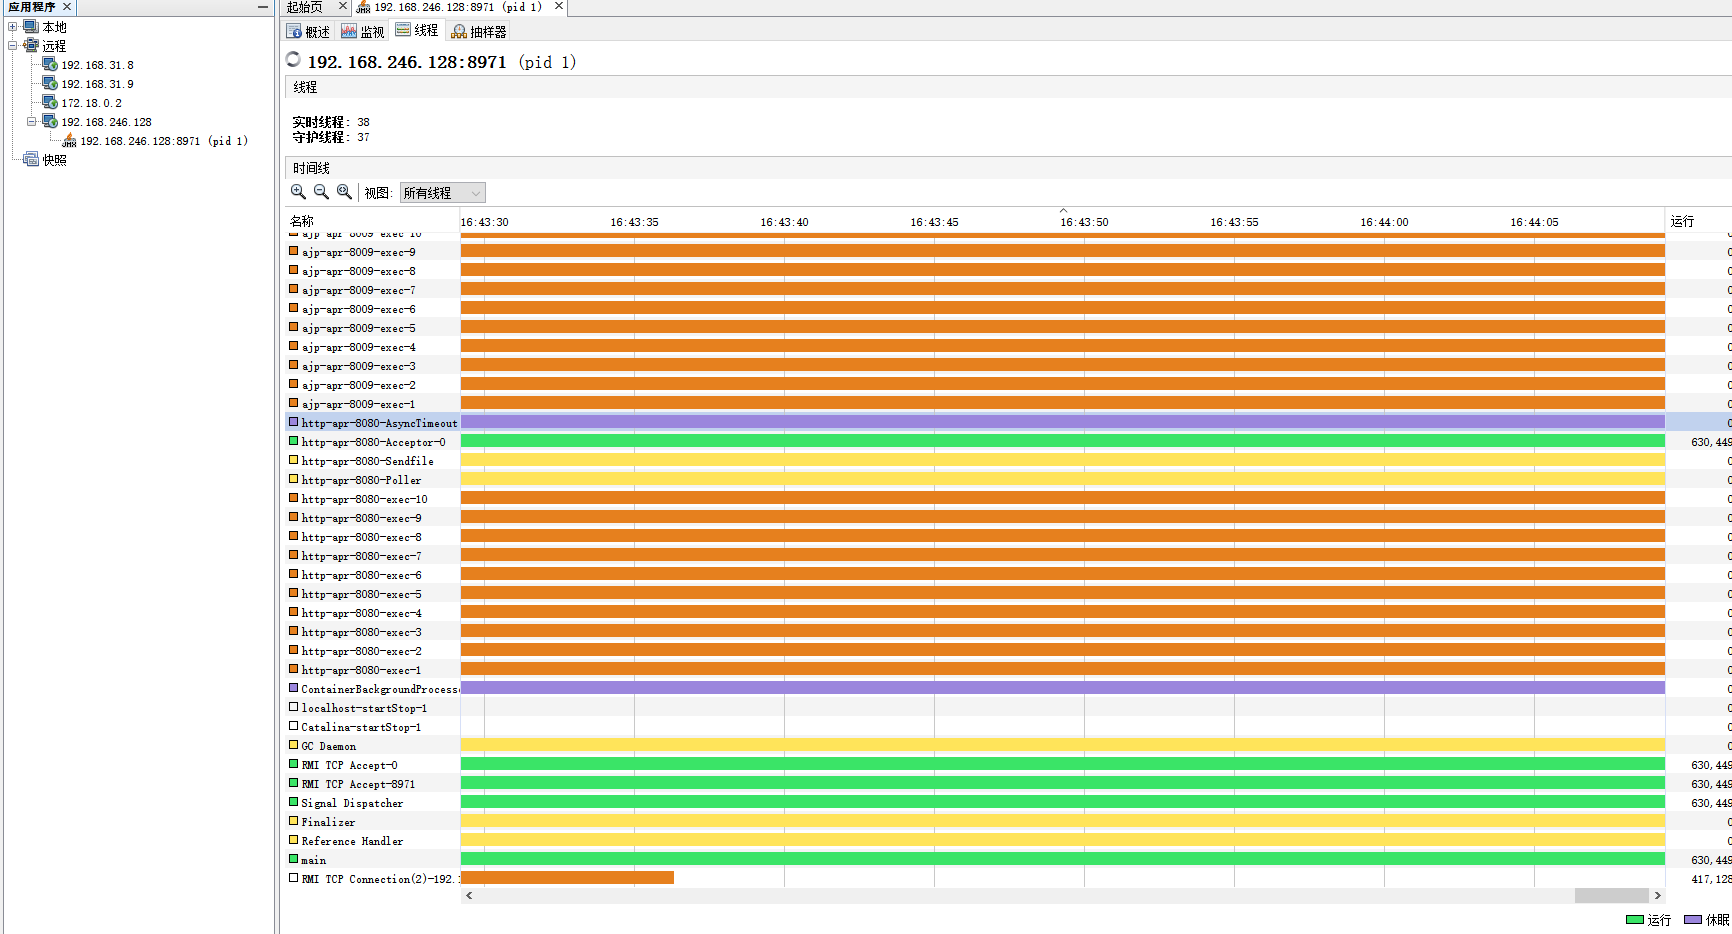Viewport: 1732px width, 934px height.
Task: Open the 抽样器 sampler tab
Action: (479, 31)
